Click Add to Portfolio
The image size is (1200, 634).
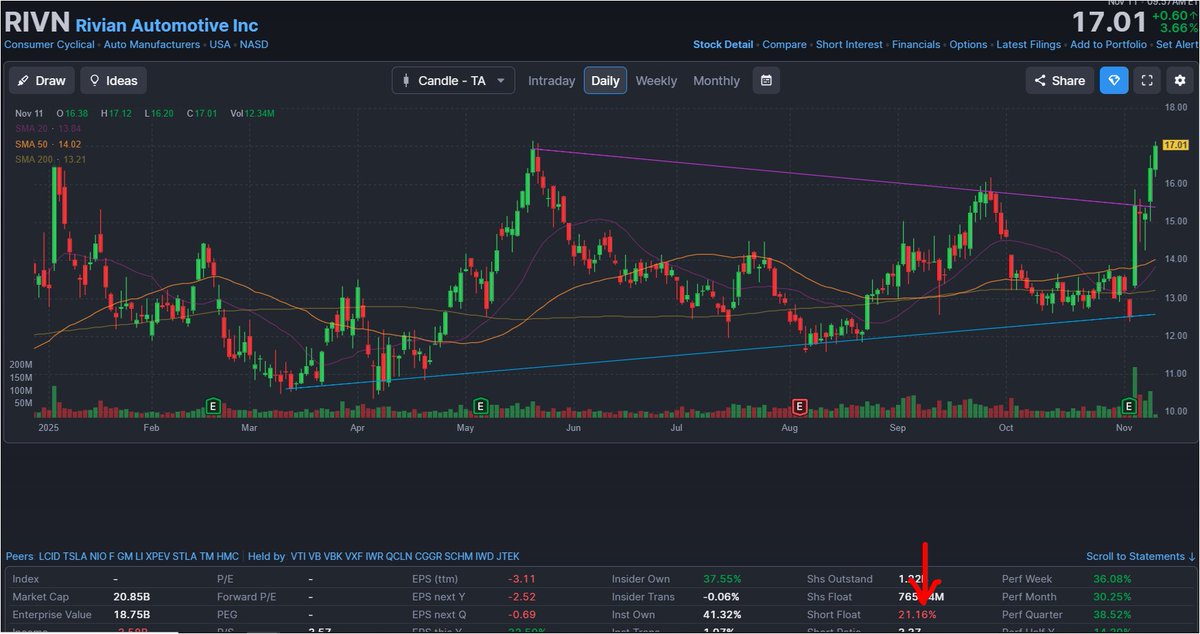[x=1109, y=44]
